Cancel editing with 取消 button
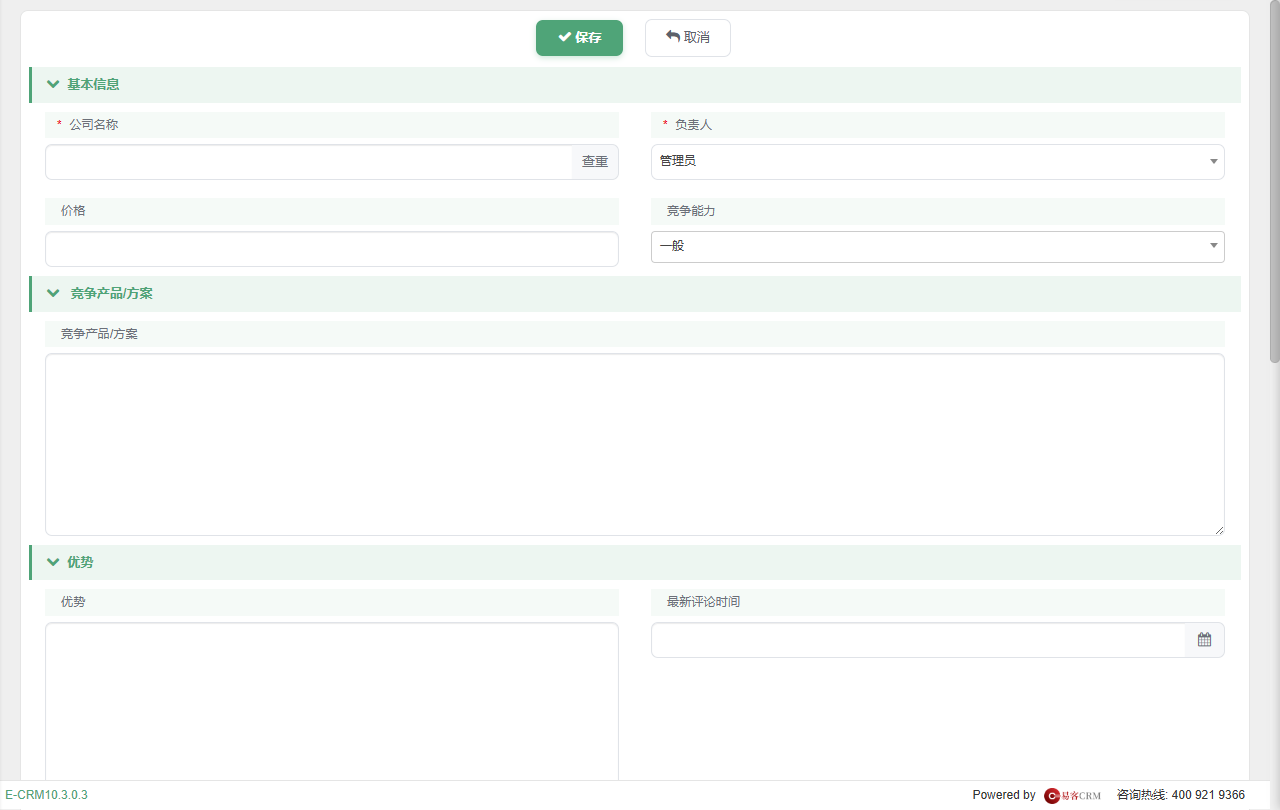Viewport: 1280px width, 810px height. [688, 38]
